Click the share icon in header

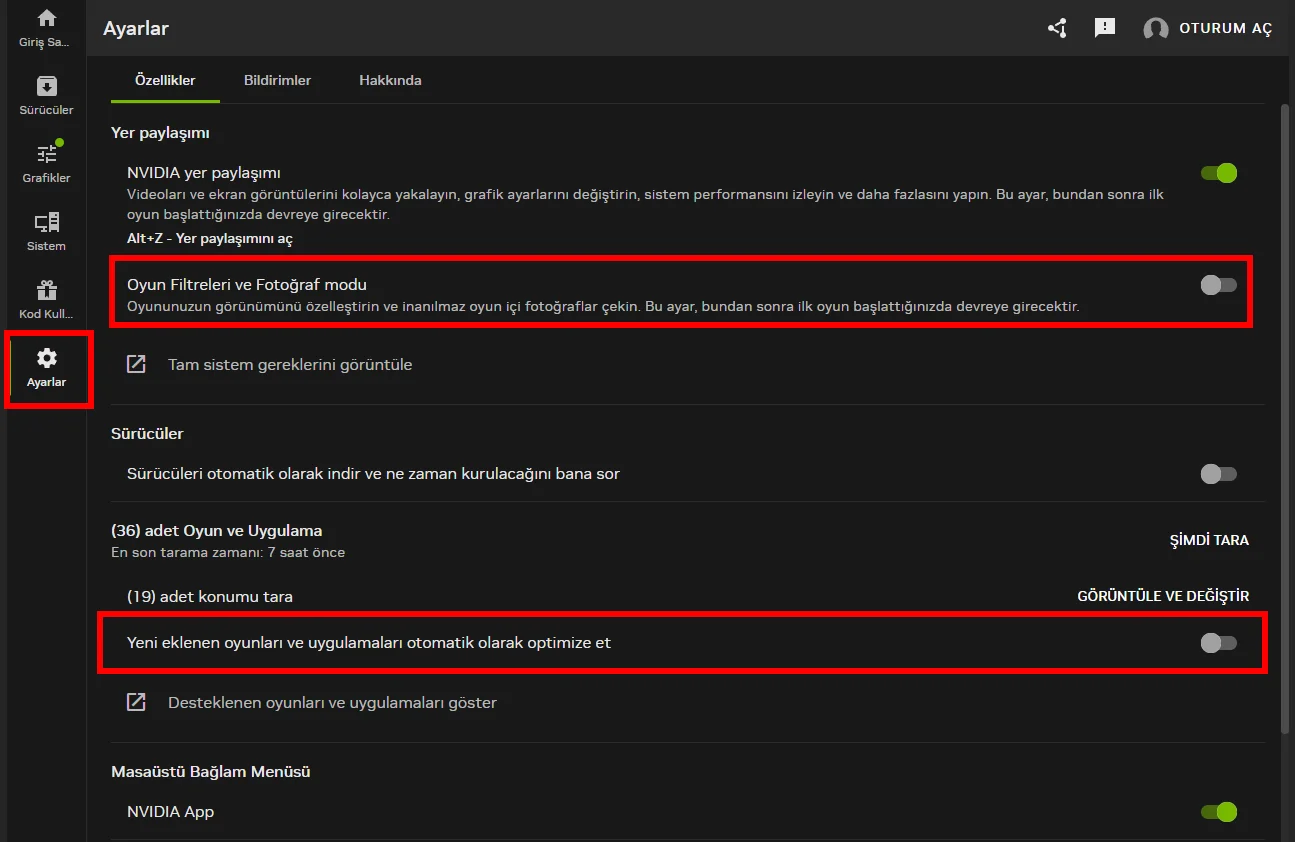1057,28
